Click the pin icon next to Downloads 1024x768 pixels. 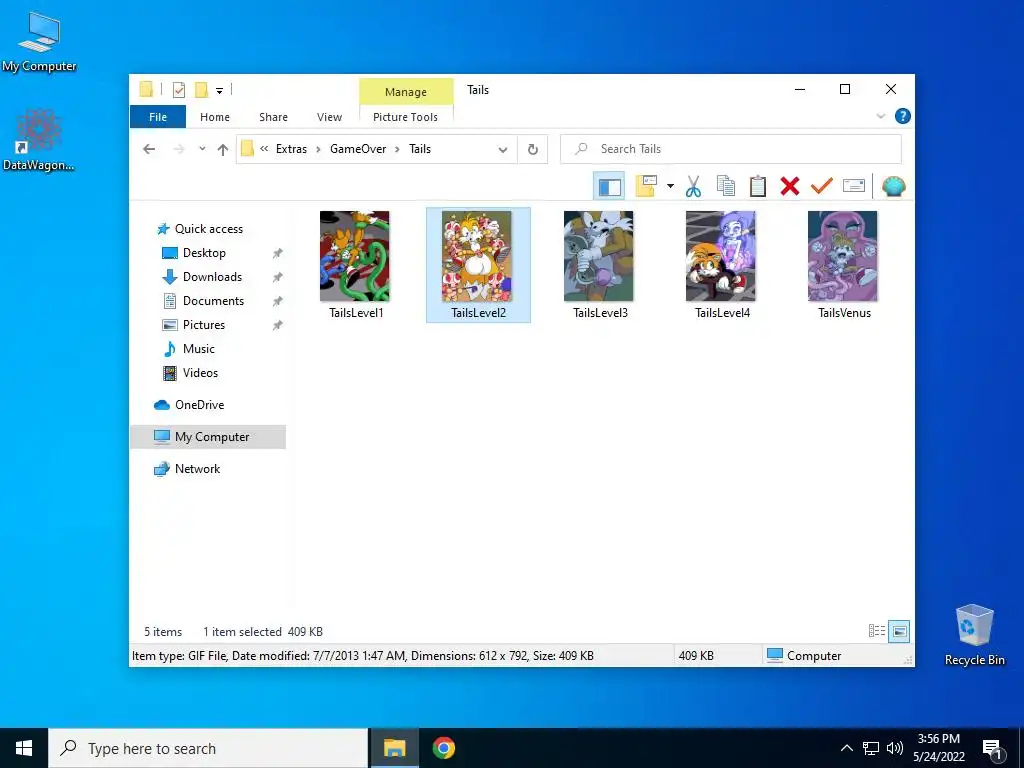pos(278,277)
